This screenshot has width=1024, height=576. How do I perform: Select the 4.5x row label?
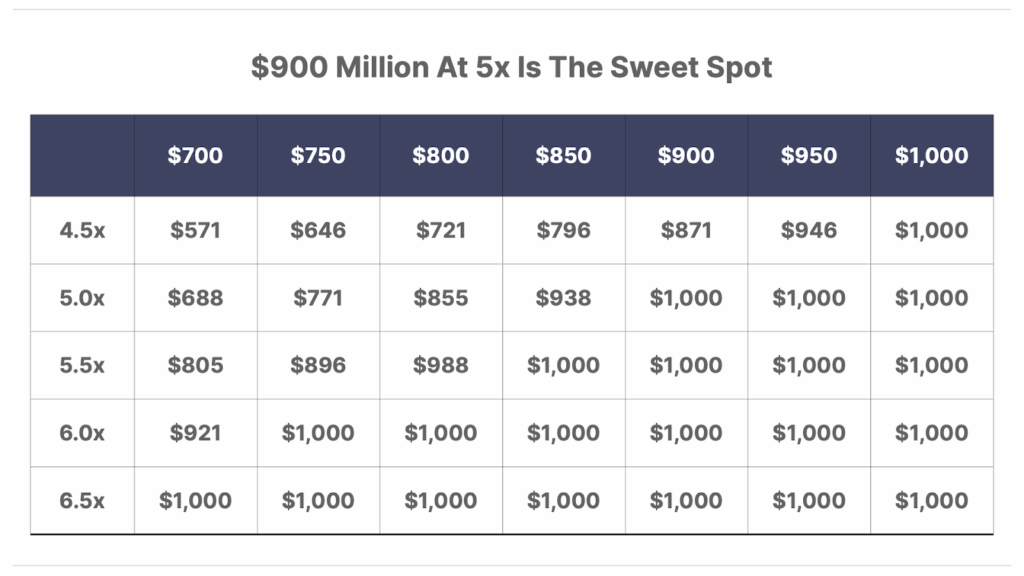point(82,231)
